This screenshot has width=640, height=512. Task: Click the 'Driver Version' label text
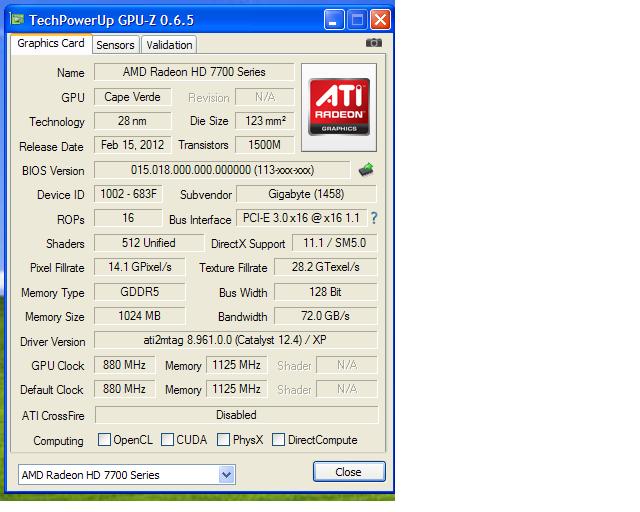point(53,342)
